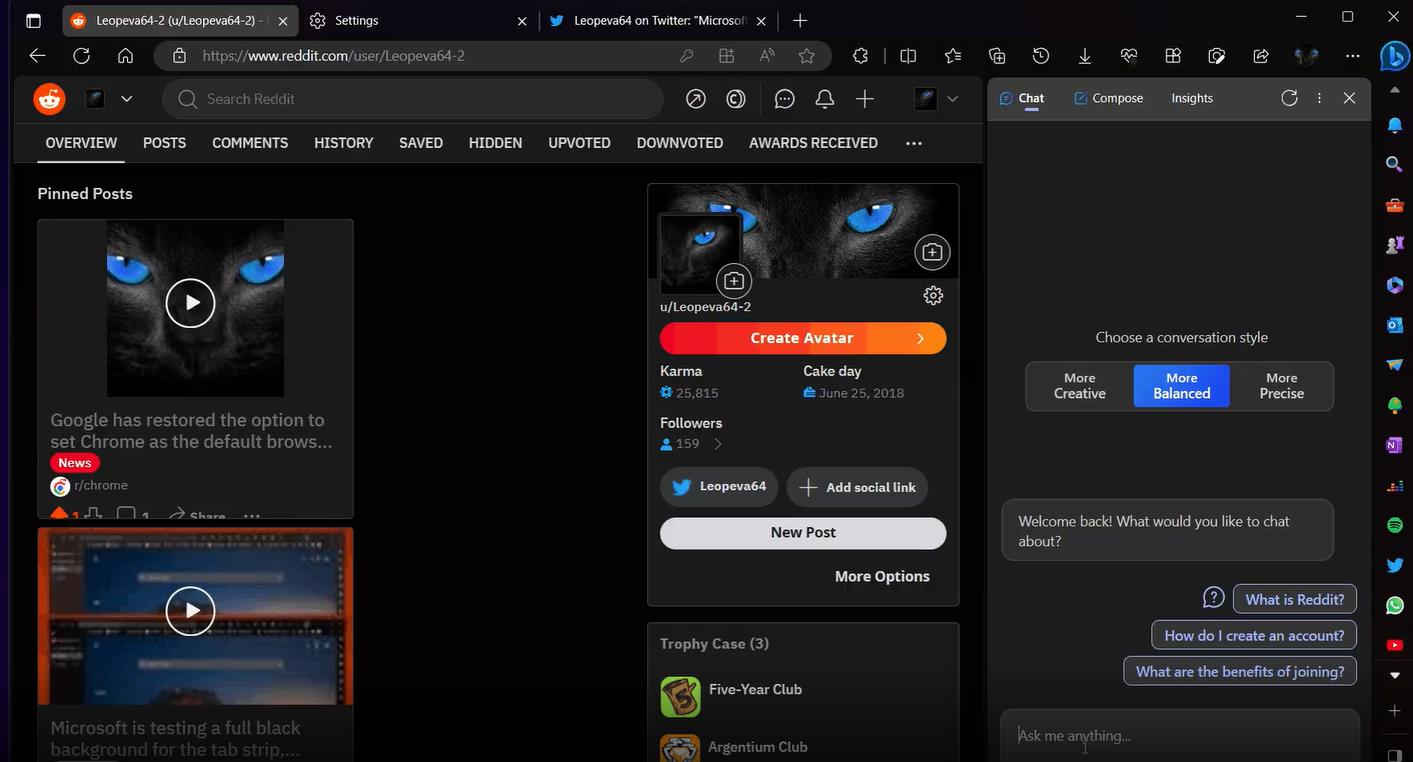Image resolution: width=1413 pixels, height=762 pixels.
Task: Open sidebar Search magnifier icon
Action: coord(1395,163)
